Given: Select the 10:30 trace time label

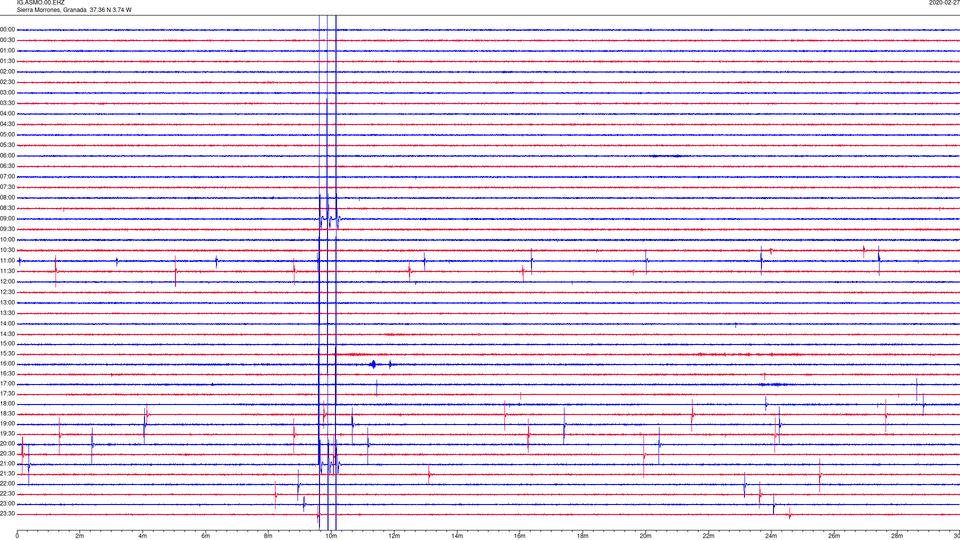Looking at the screenshot, I should [7, 250].
